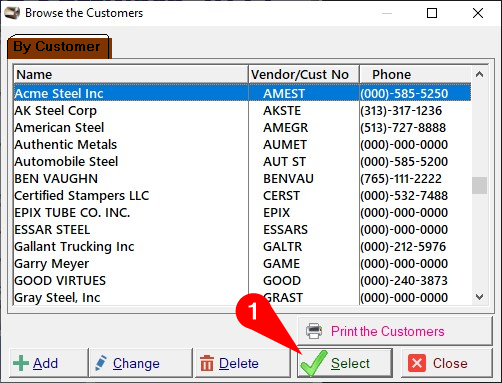Sort by the Vendor/Cust No column header

point(304,74)
